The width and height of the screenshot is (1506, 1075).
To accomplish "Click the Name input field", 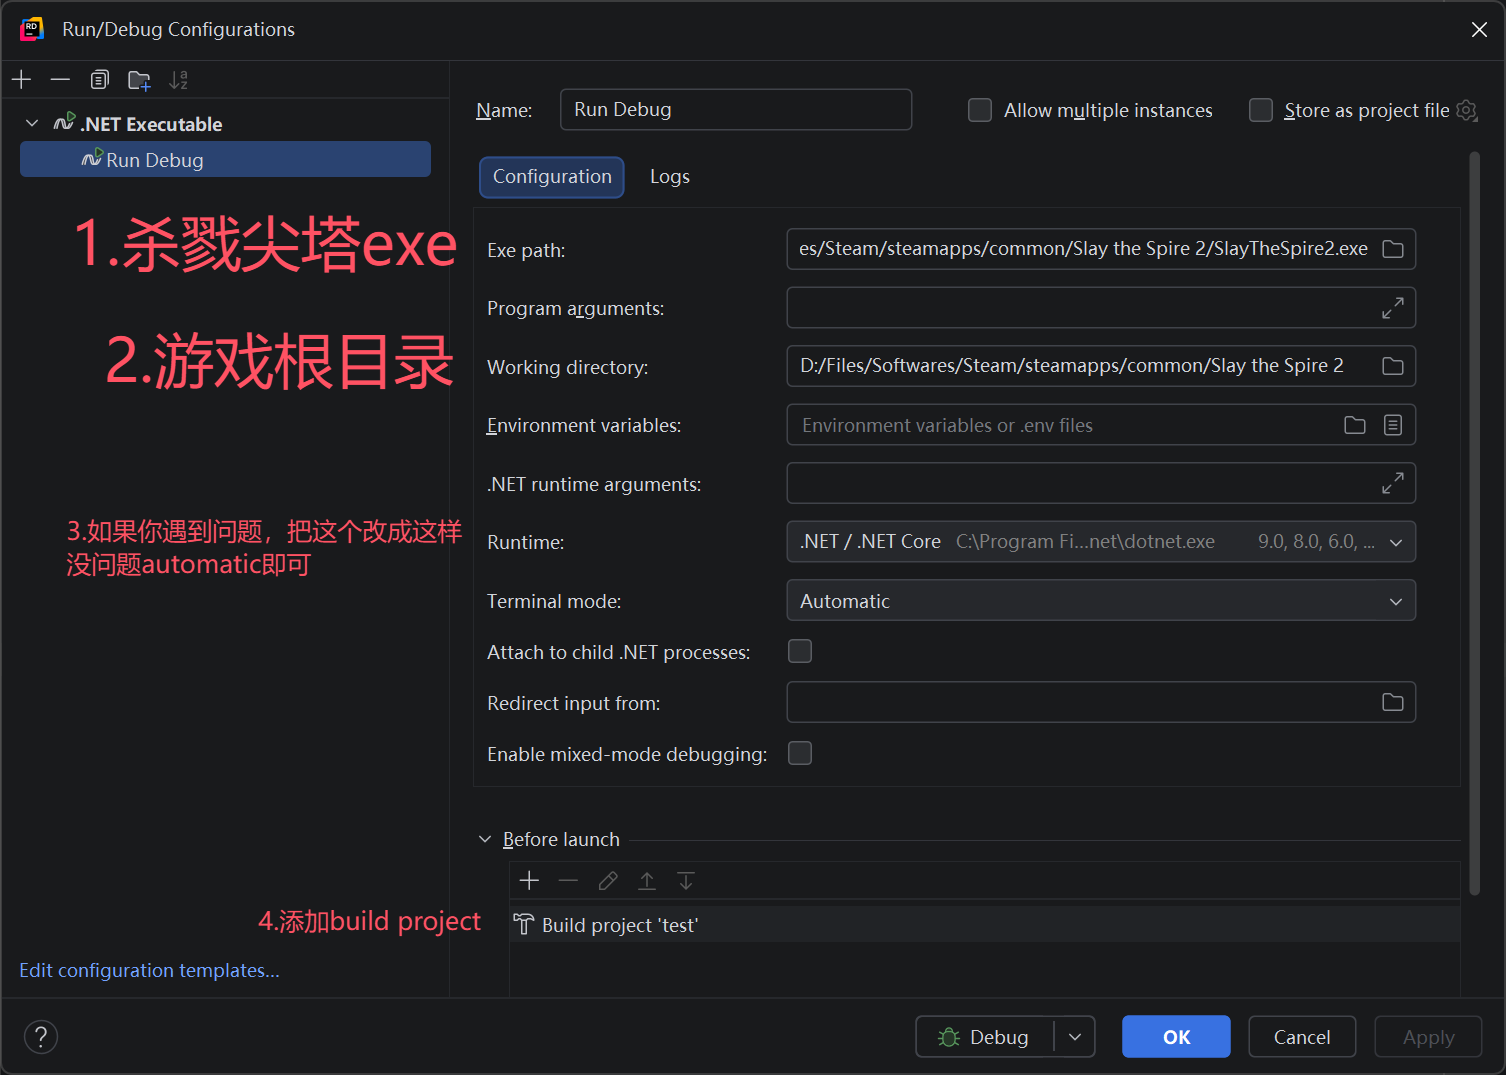I will click(x=736, y=109).
